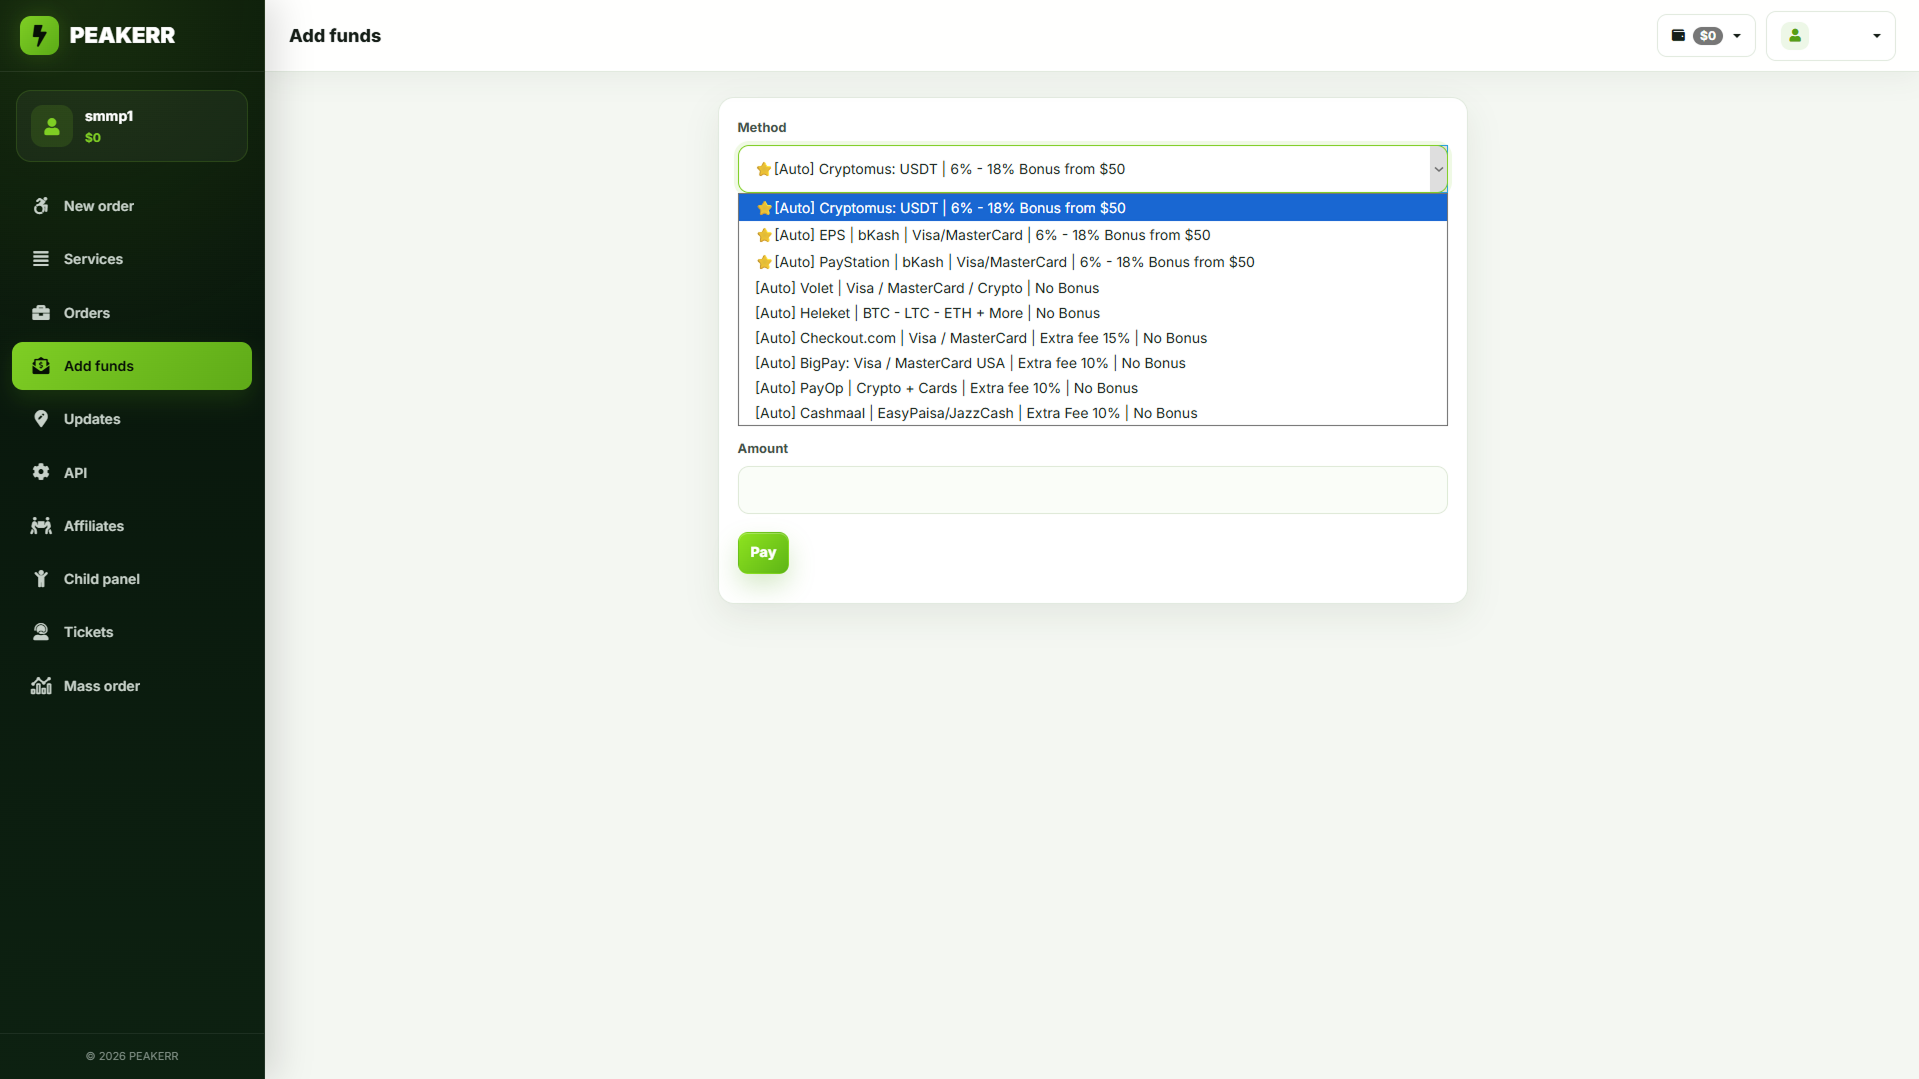
Task: Click the green Pay button
Action: point(763,553)
